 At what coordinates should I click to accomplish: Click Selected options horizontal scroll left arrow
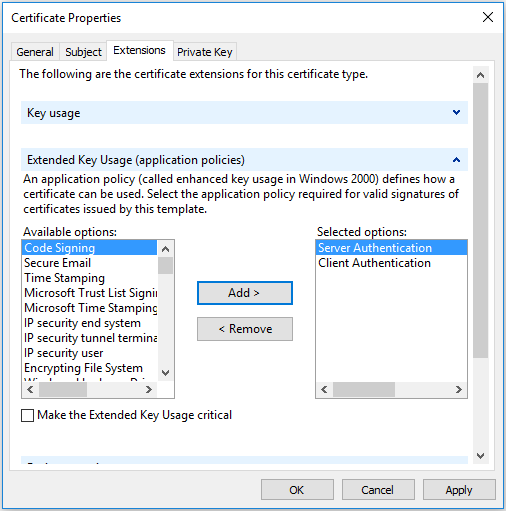(324, 389)
